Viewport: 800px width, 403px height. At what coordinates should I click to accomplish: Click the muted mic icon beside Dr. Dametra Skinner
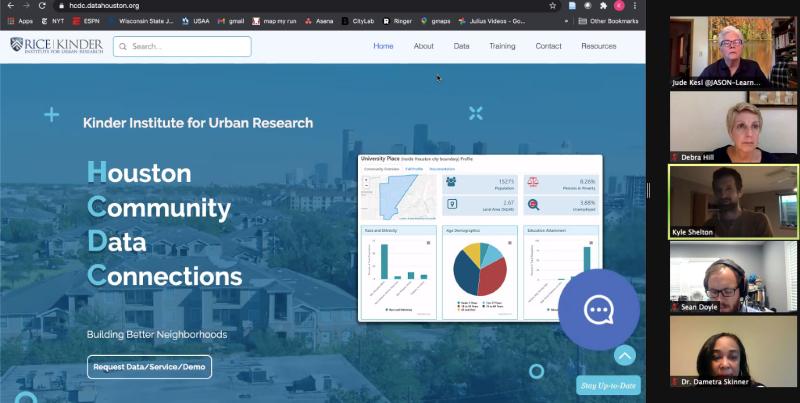coord(676,382)
